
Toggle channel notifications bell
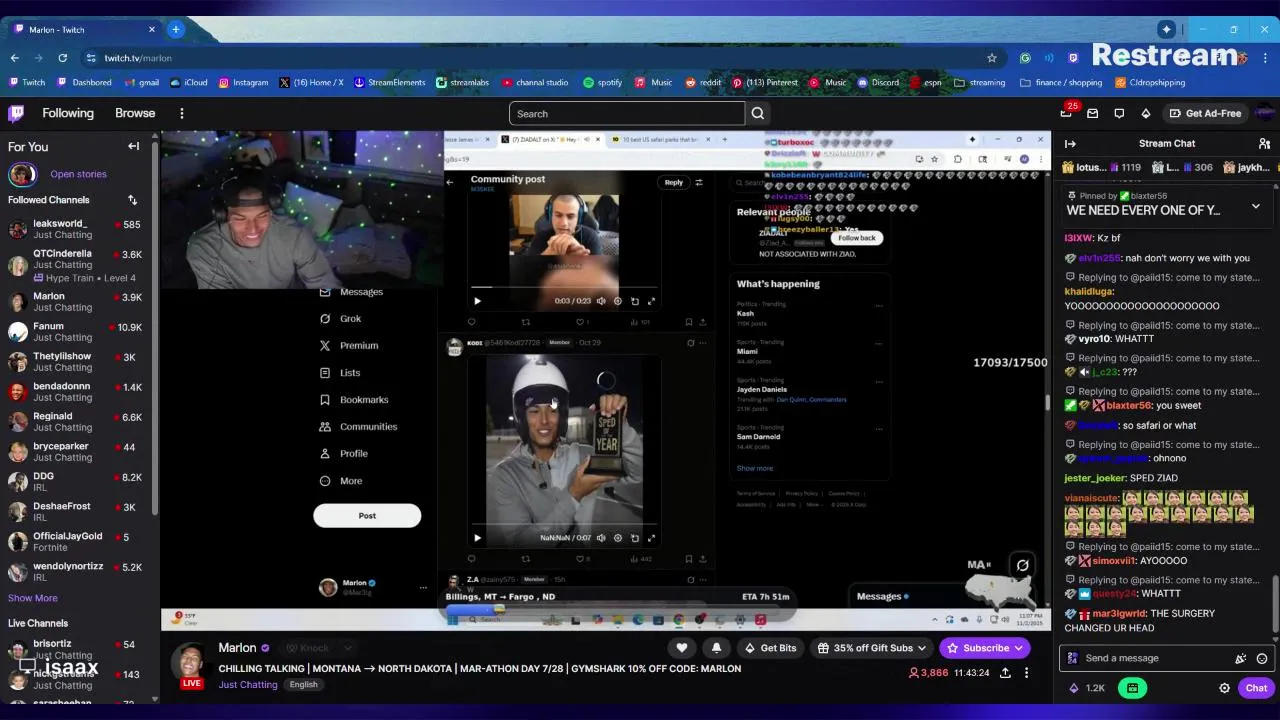click(716, 648)
